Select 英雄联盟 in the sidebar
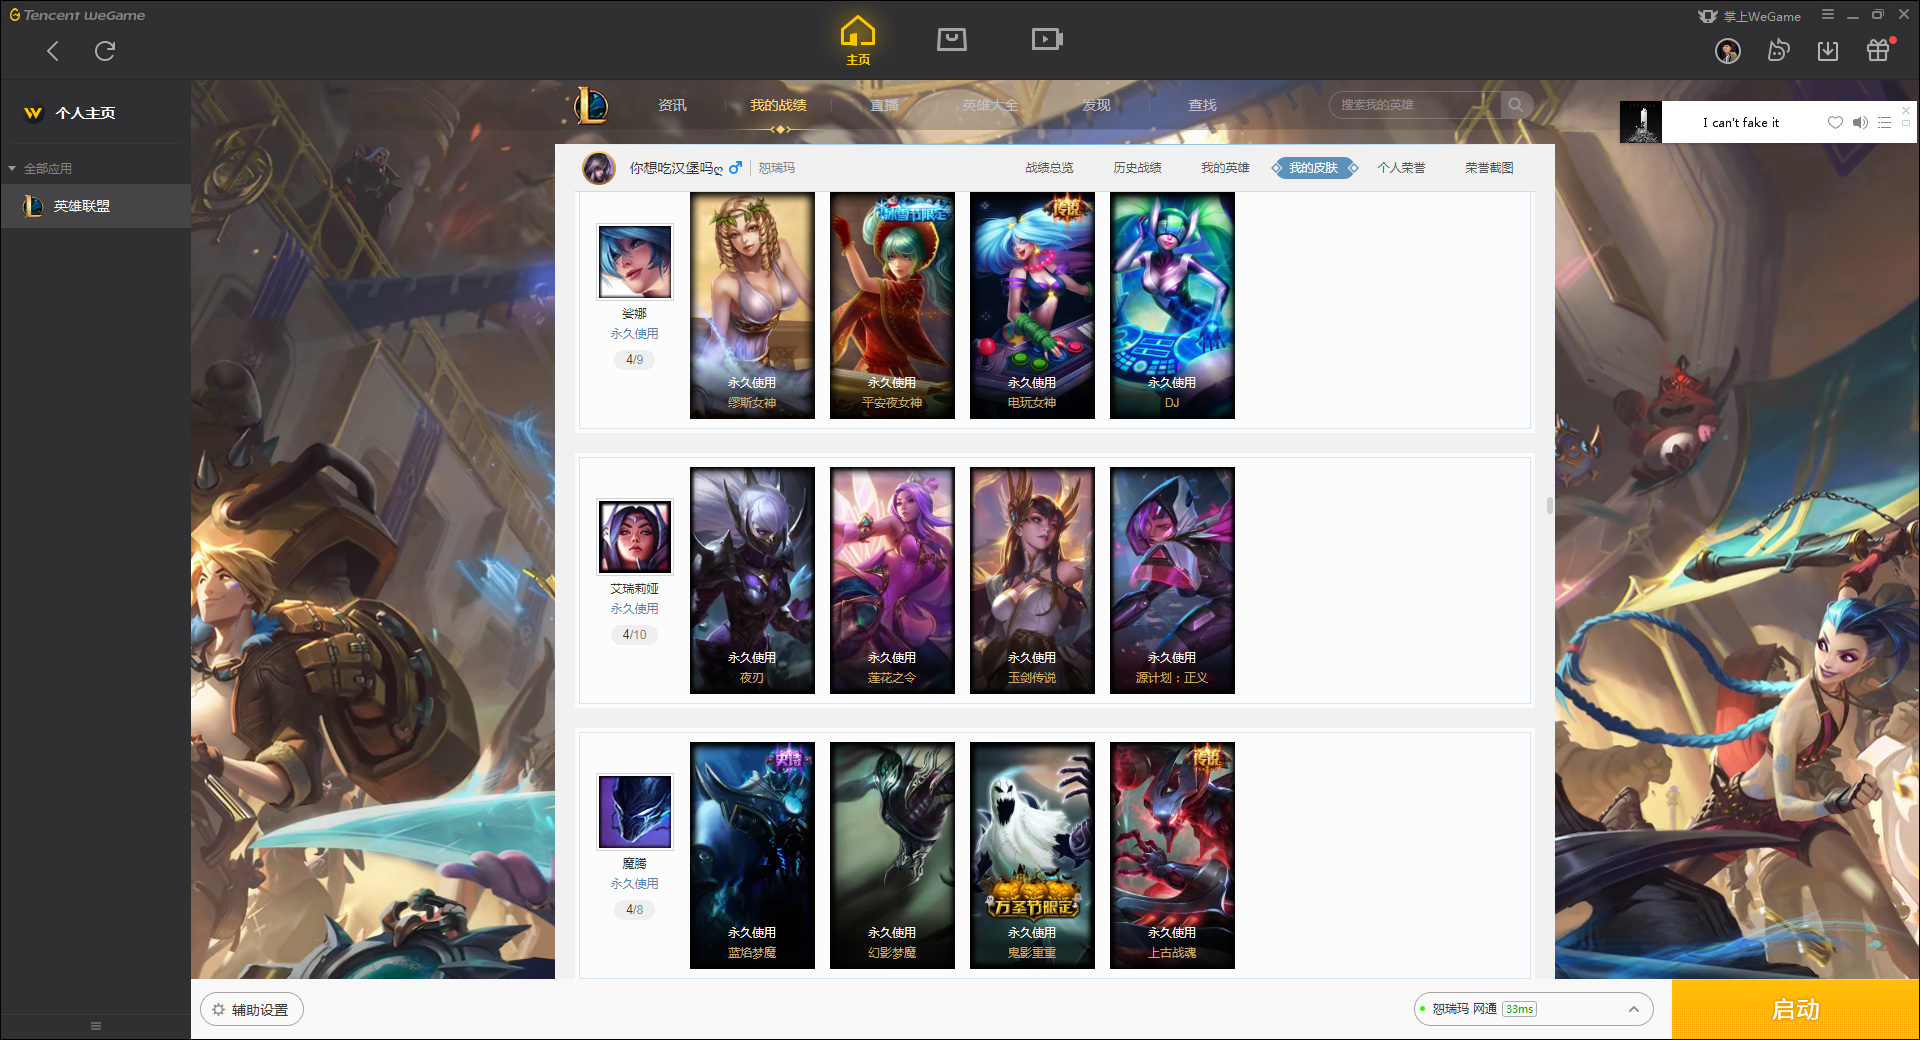 click(95, 206)
